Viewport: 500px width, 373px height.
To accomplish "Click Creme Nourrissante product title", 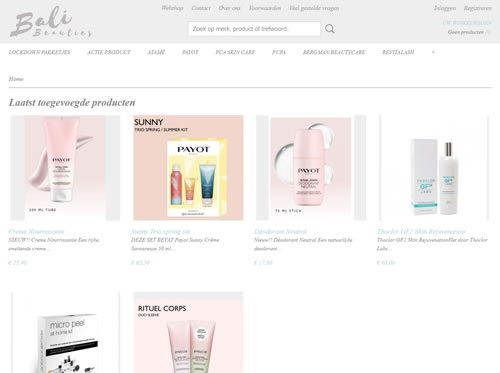I will (36, 231).
